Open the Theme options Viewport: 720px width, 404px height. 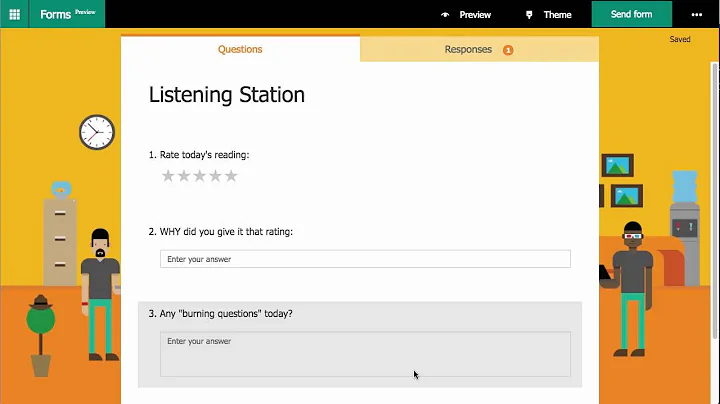pyautogui.click(x=557, y=15)
